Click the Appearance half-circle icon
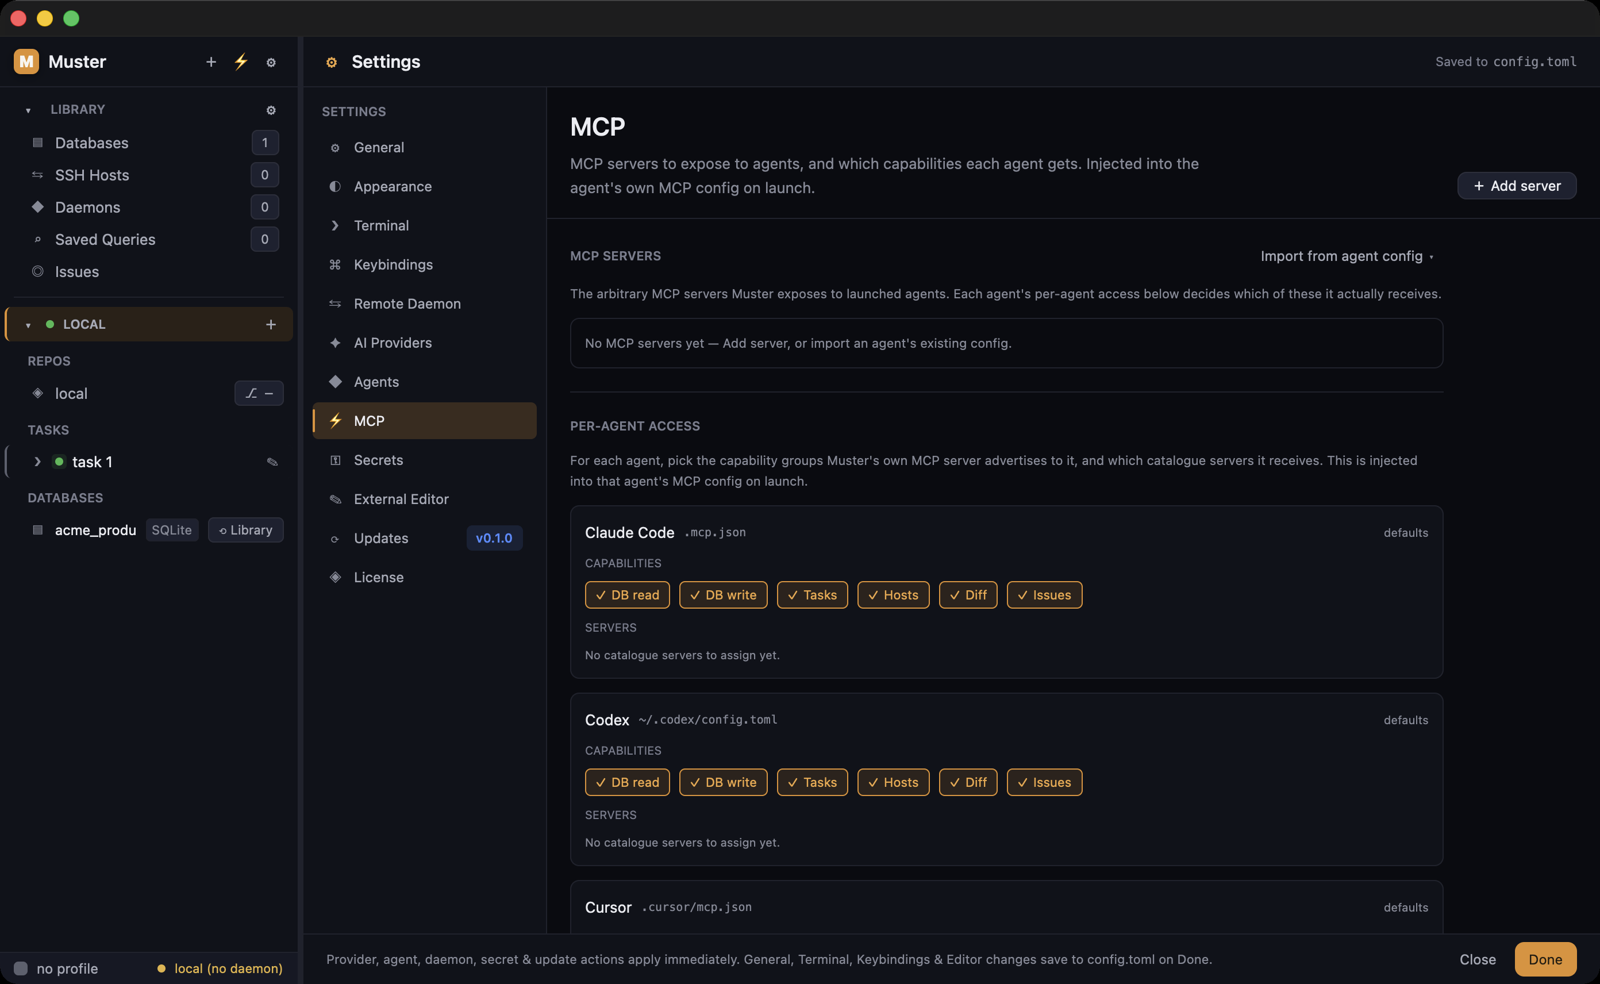Screen dimensions: 1600x984 pos(335,187)
